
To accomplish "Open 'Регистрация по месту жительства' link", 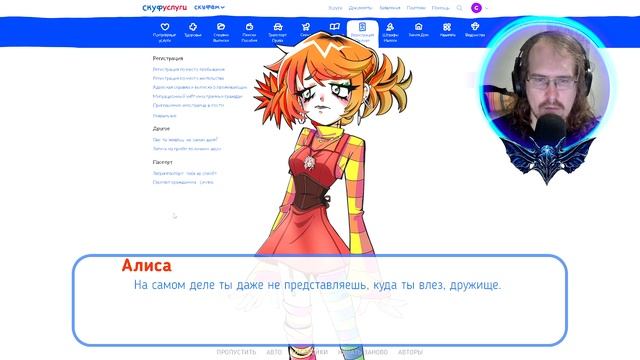I will (x=188, y=78).
